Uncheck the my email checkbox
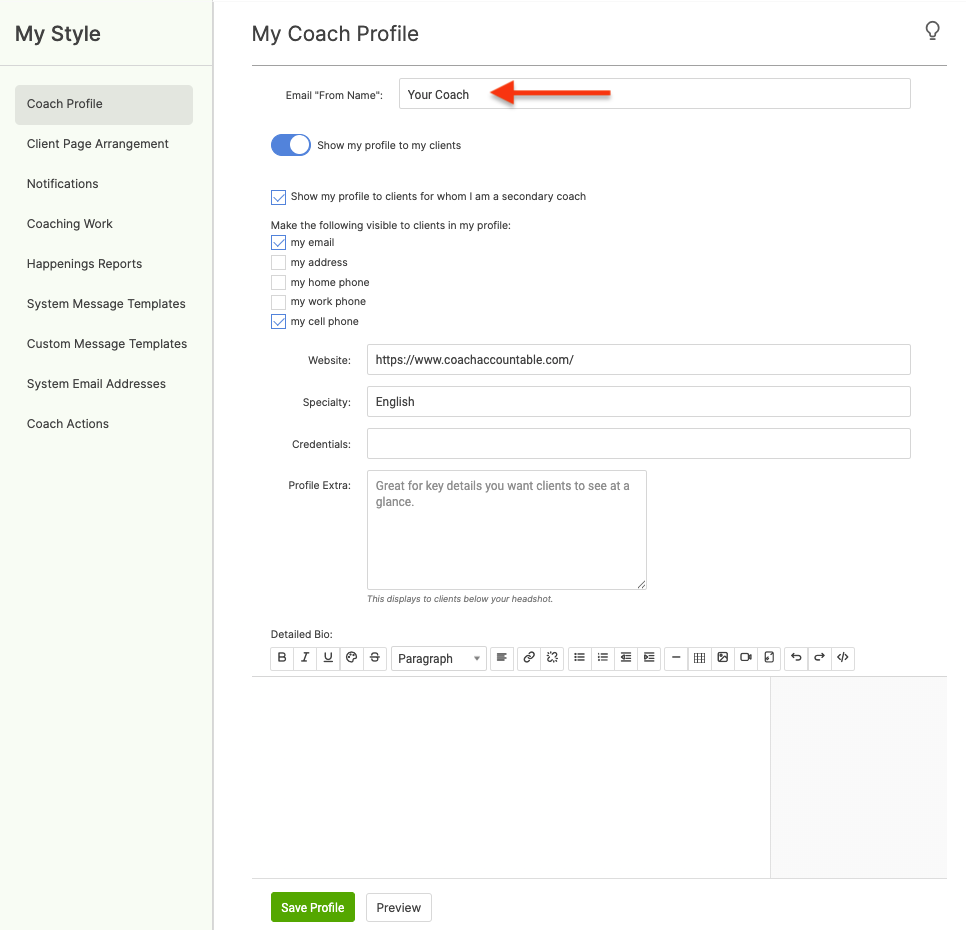The height and width of the screenshot is (930, 966). (279, 243)
